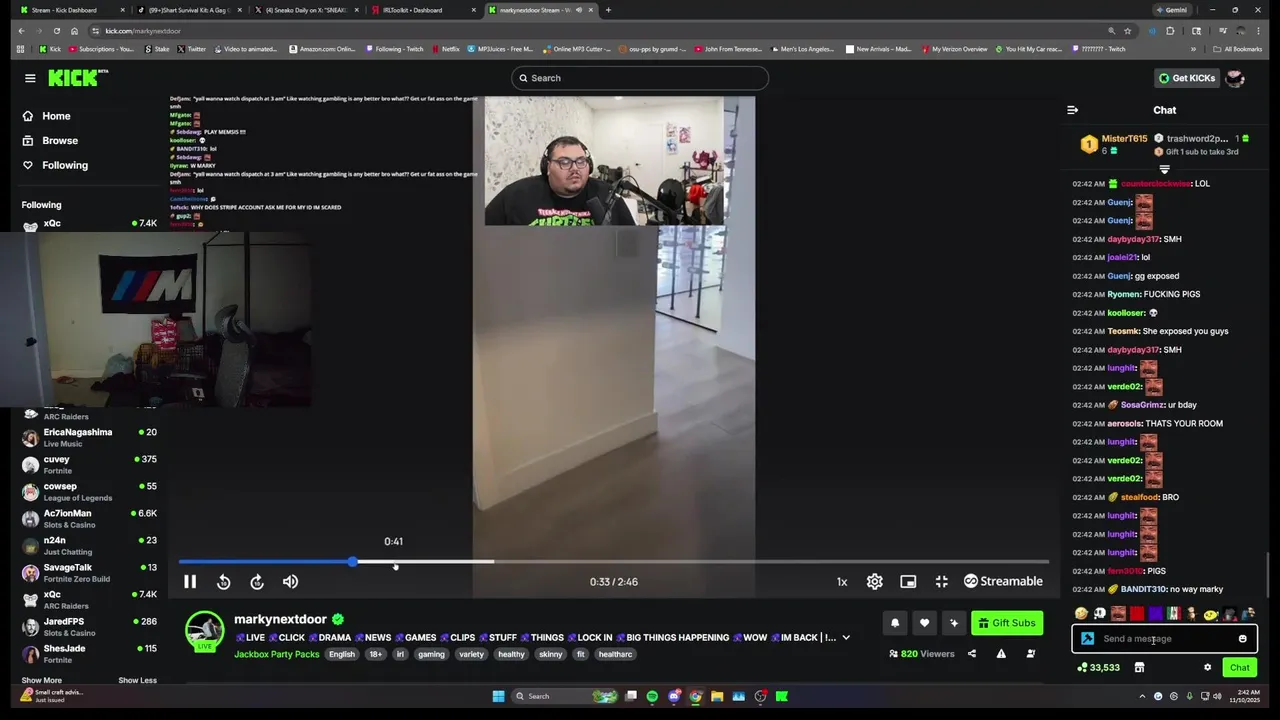Click Get KICKs button
1280x720 pixels.
[1186, 78]
